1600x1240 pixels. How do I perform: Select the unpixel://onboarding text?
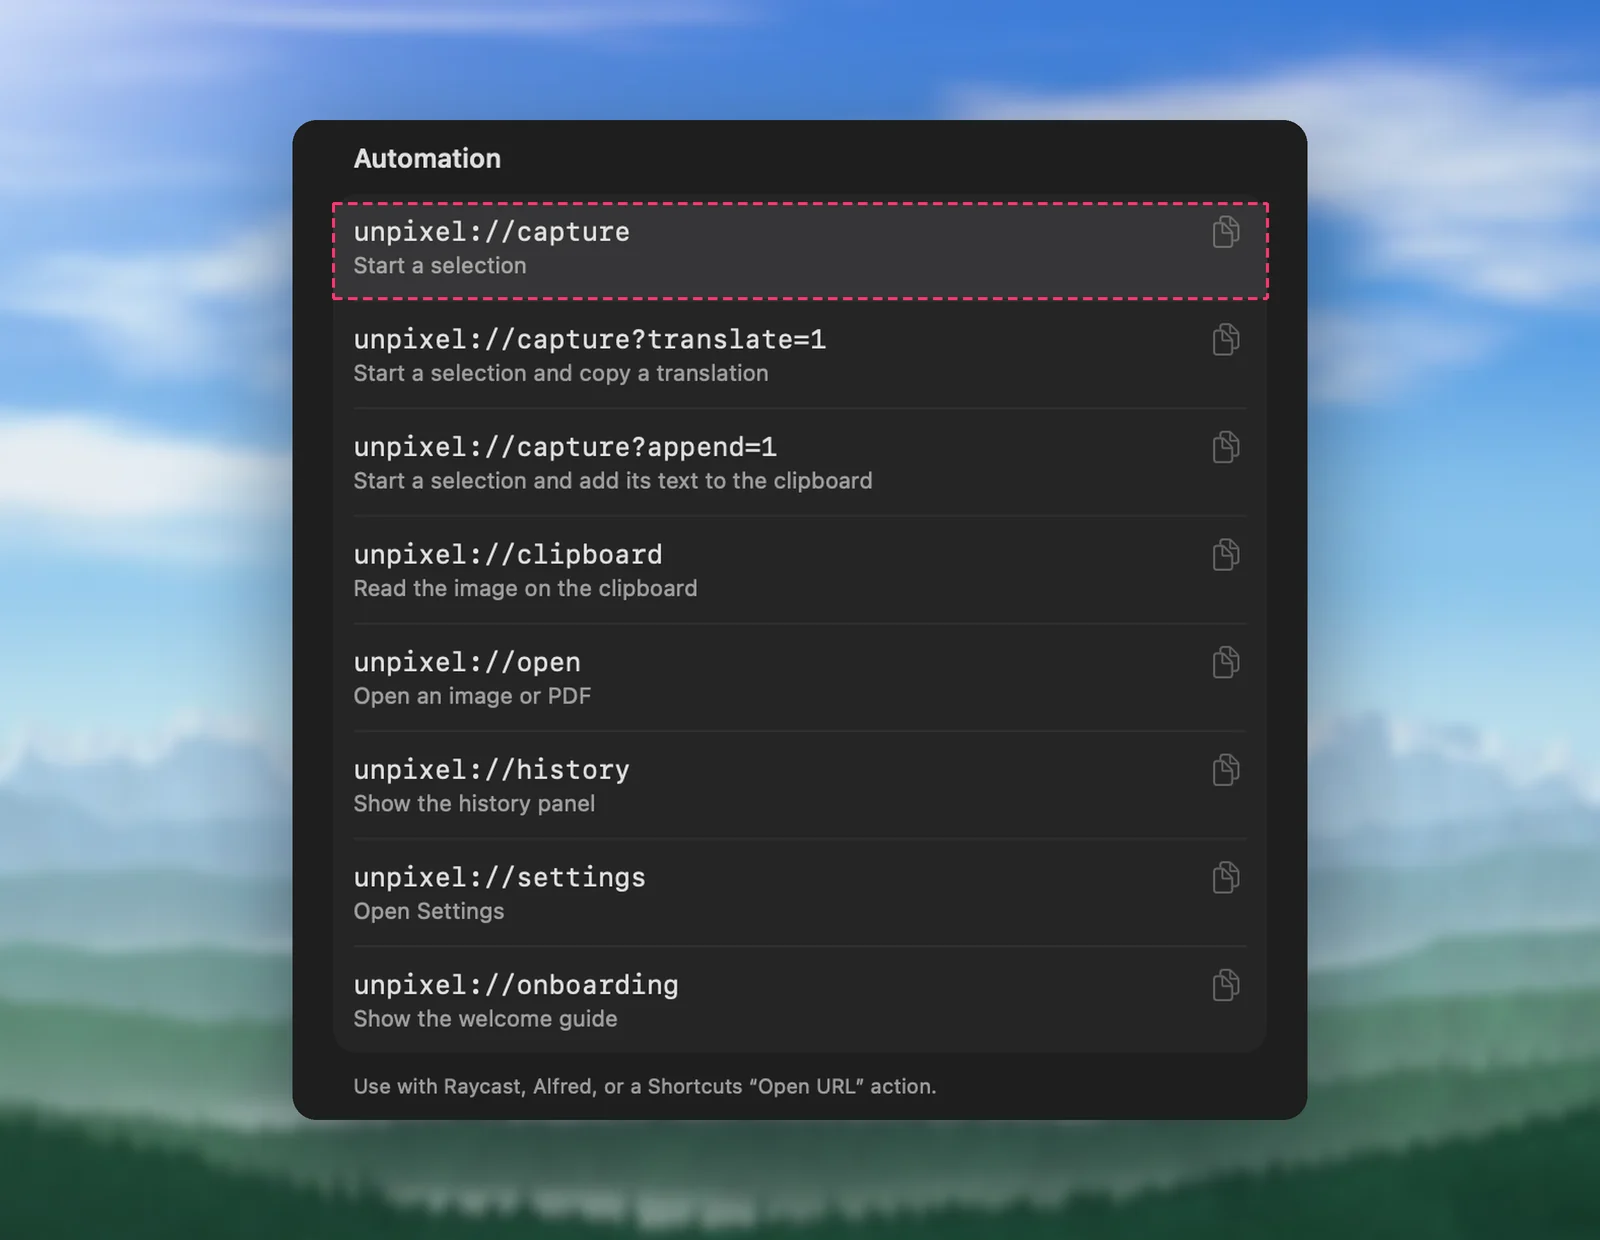click(x=516, y=985)
